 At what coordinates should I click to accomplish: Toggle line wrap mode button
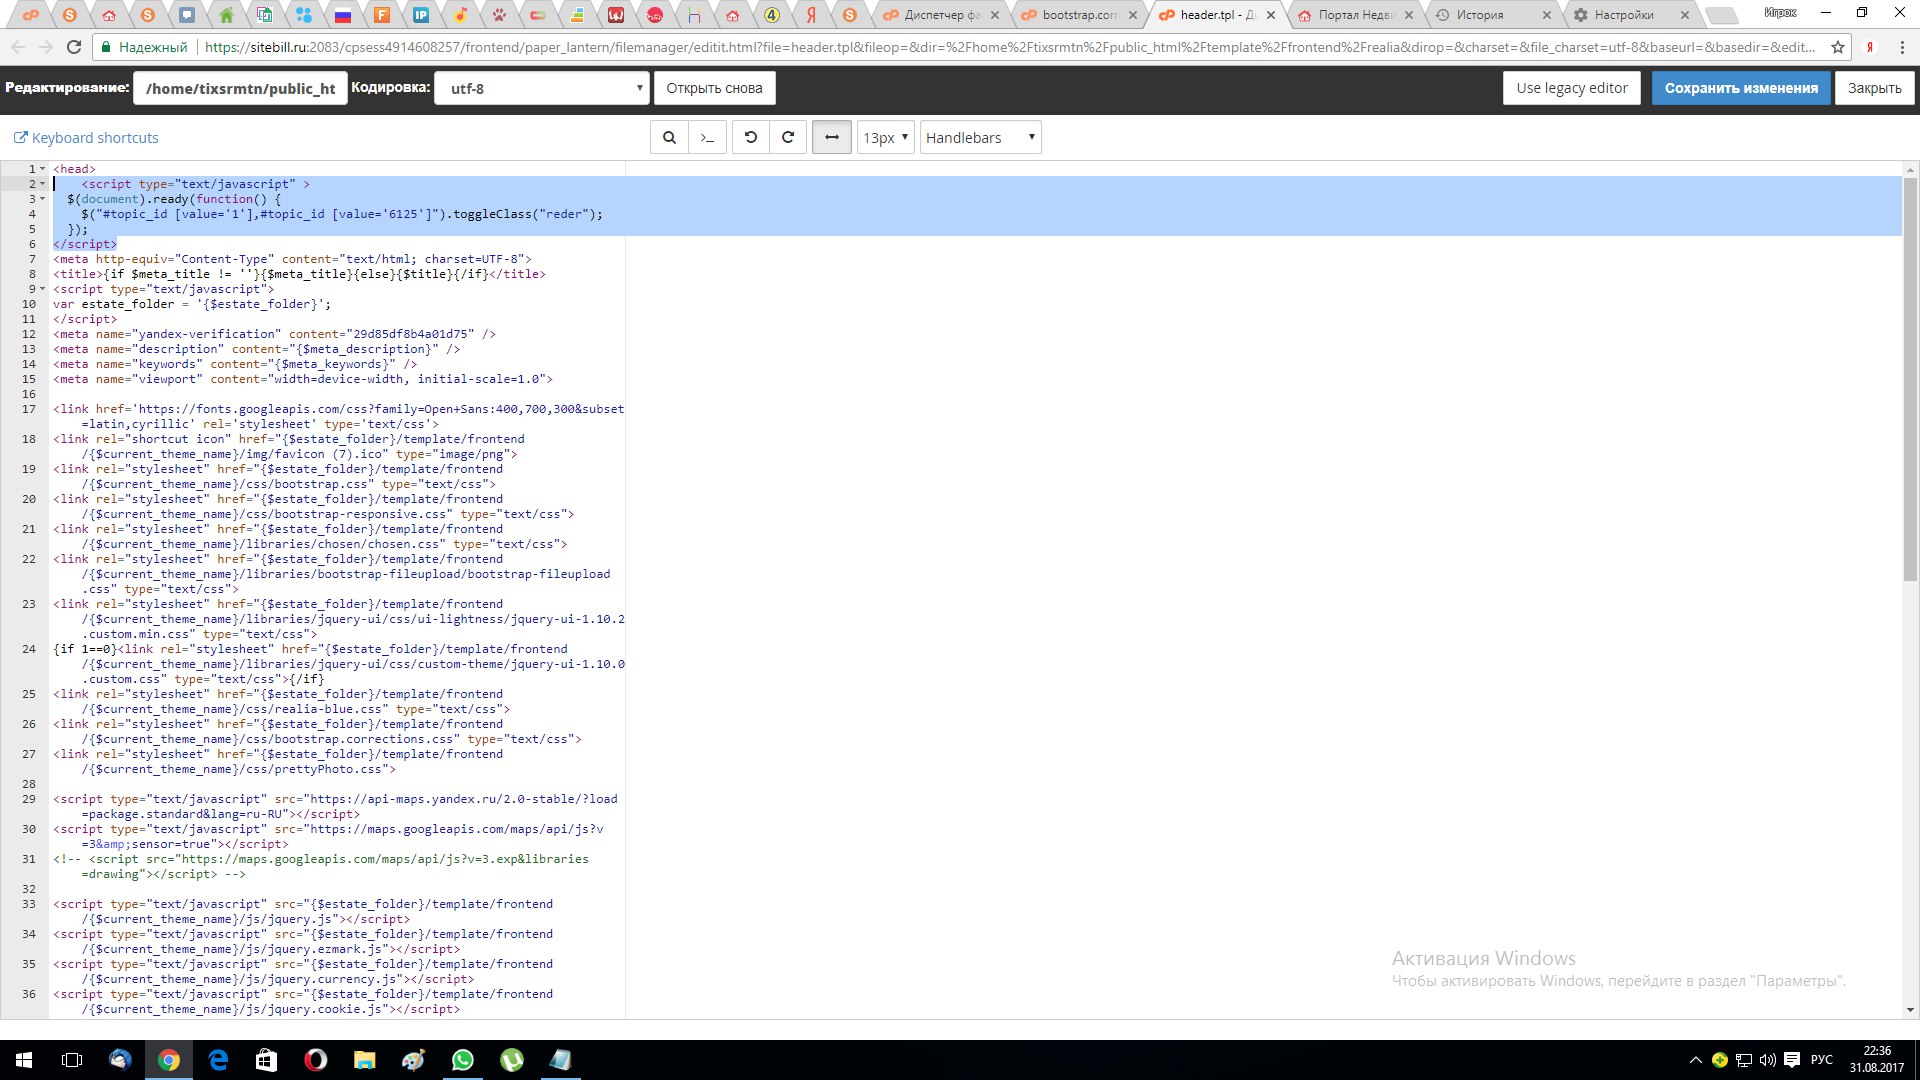click(x=832, y=138)
